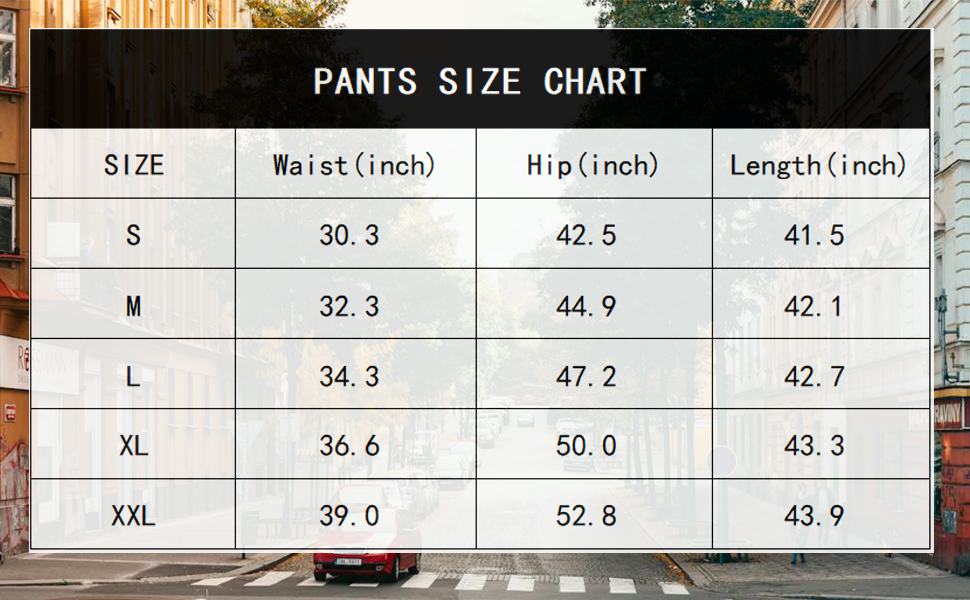Click waist value 30.3
970x600 pixels.
[x=349, y=235]
